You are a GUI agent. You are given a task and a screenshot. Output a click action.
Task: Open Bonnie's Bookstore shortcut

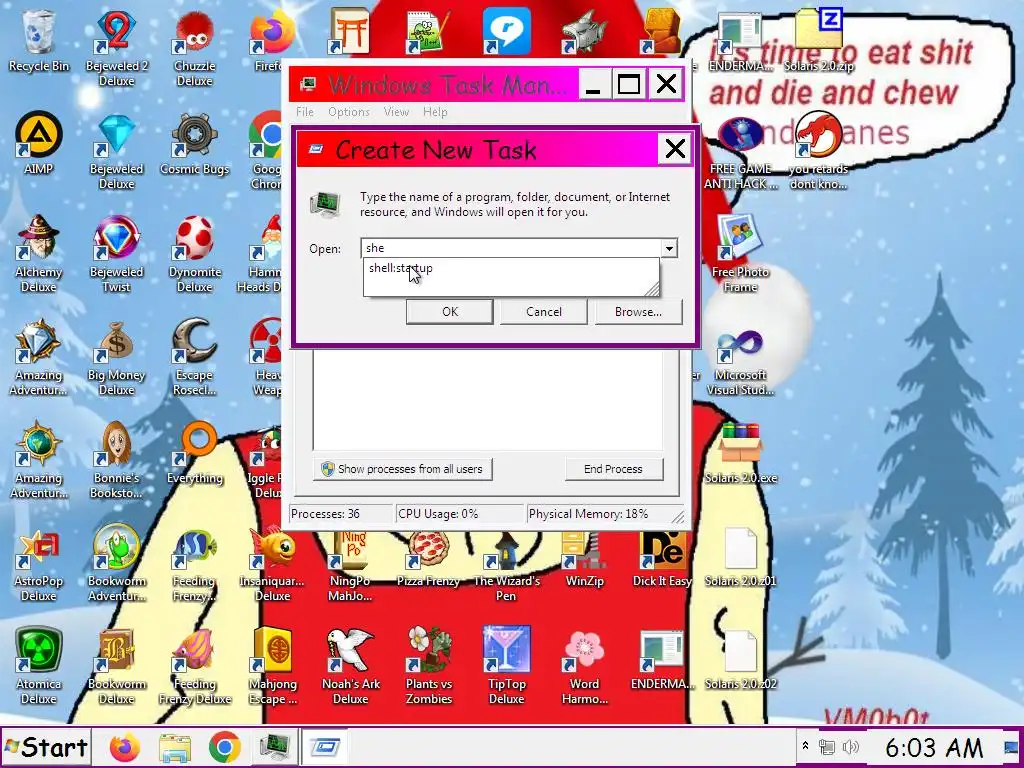coord(116,460)
